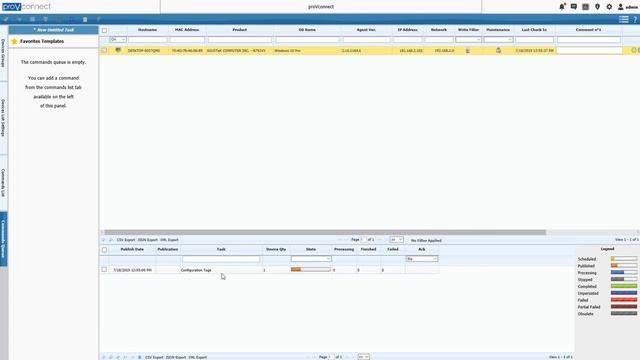Click the green circle icon at device row end
The height and width of the screenshot is (360, 640).
(634, 50)
